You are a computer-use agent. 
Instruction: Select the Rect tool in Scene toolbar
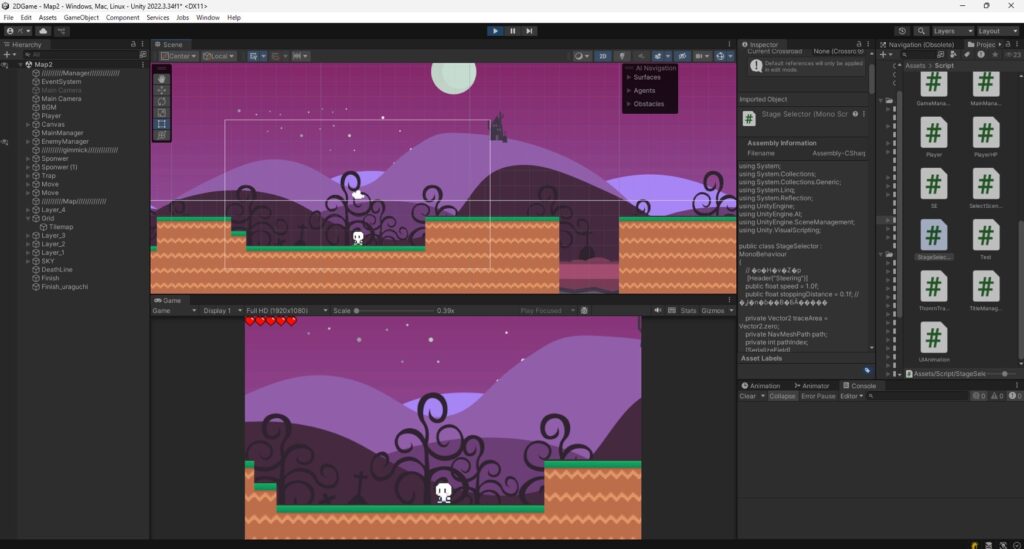click(x=163, y=124)
